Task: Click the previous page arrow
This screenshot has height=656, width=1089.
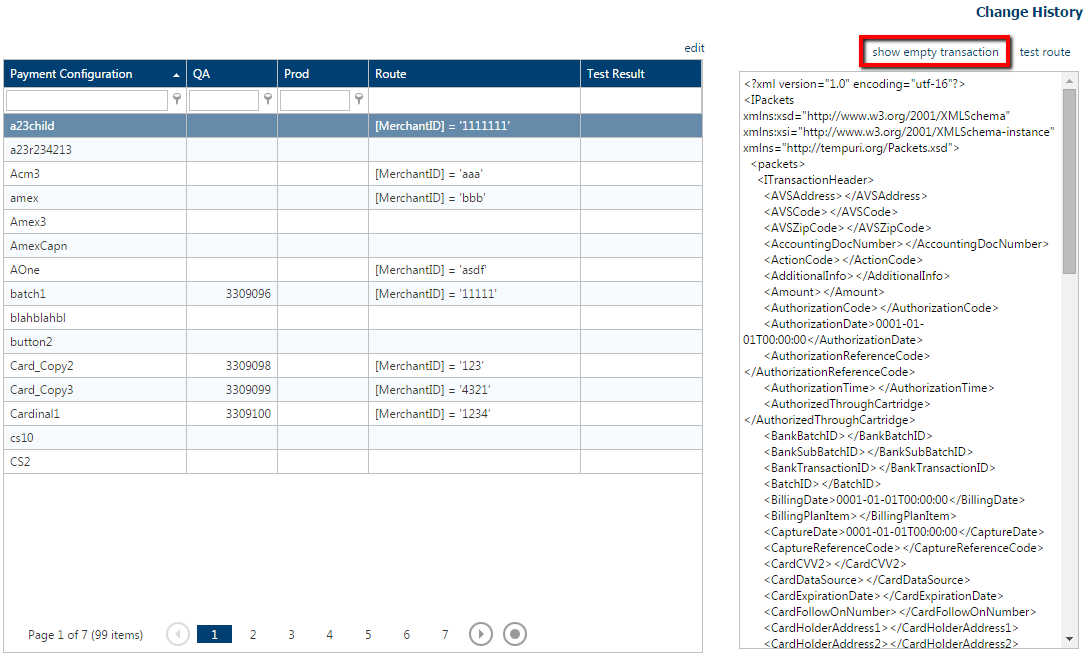Action: coord(178,634)
